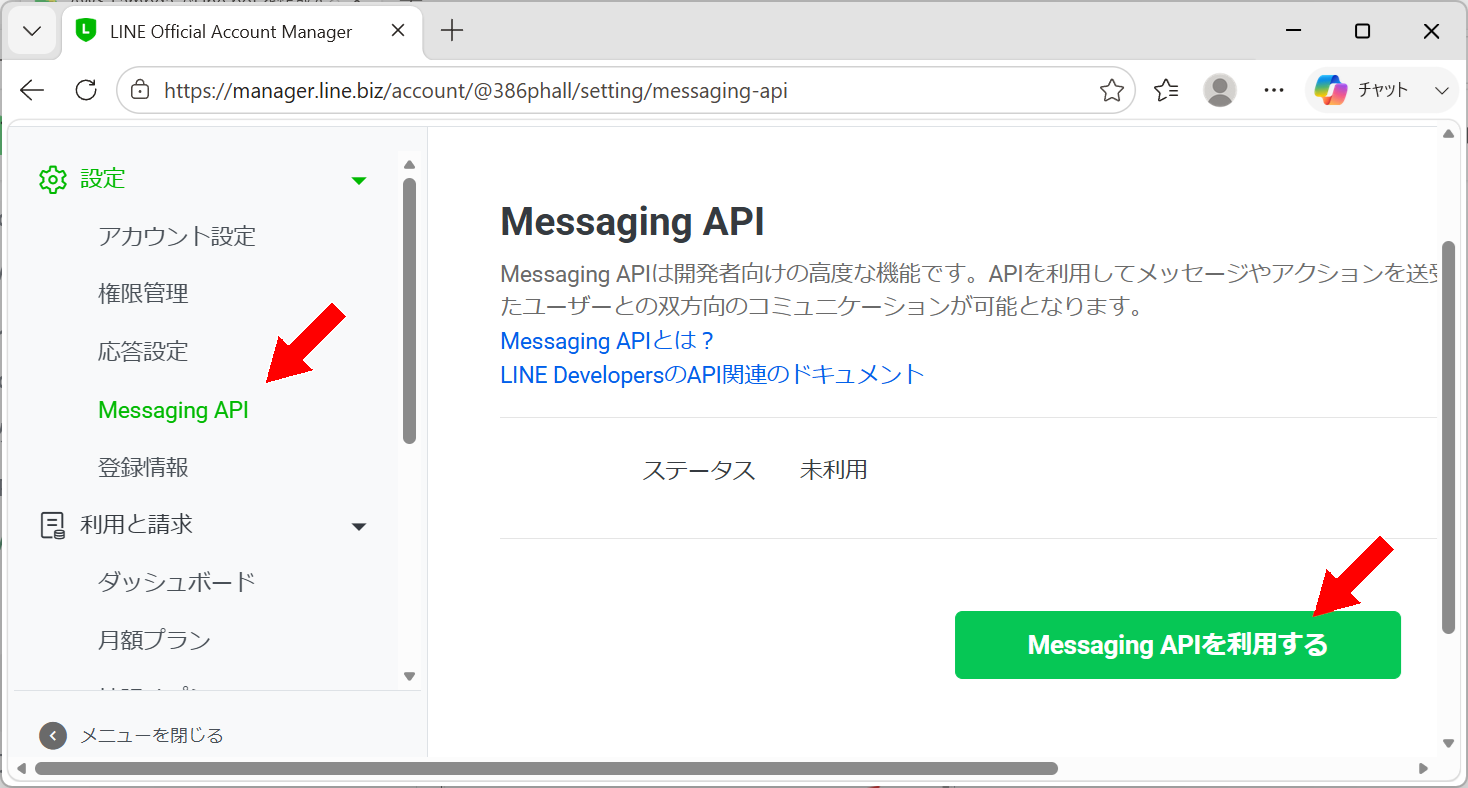Open 権限管理 in the sidebar

(143, 294)
